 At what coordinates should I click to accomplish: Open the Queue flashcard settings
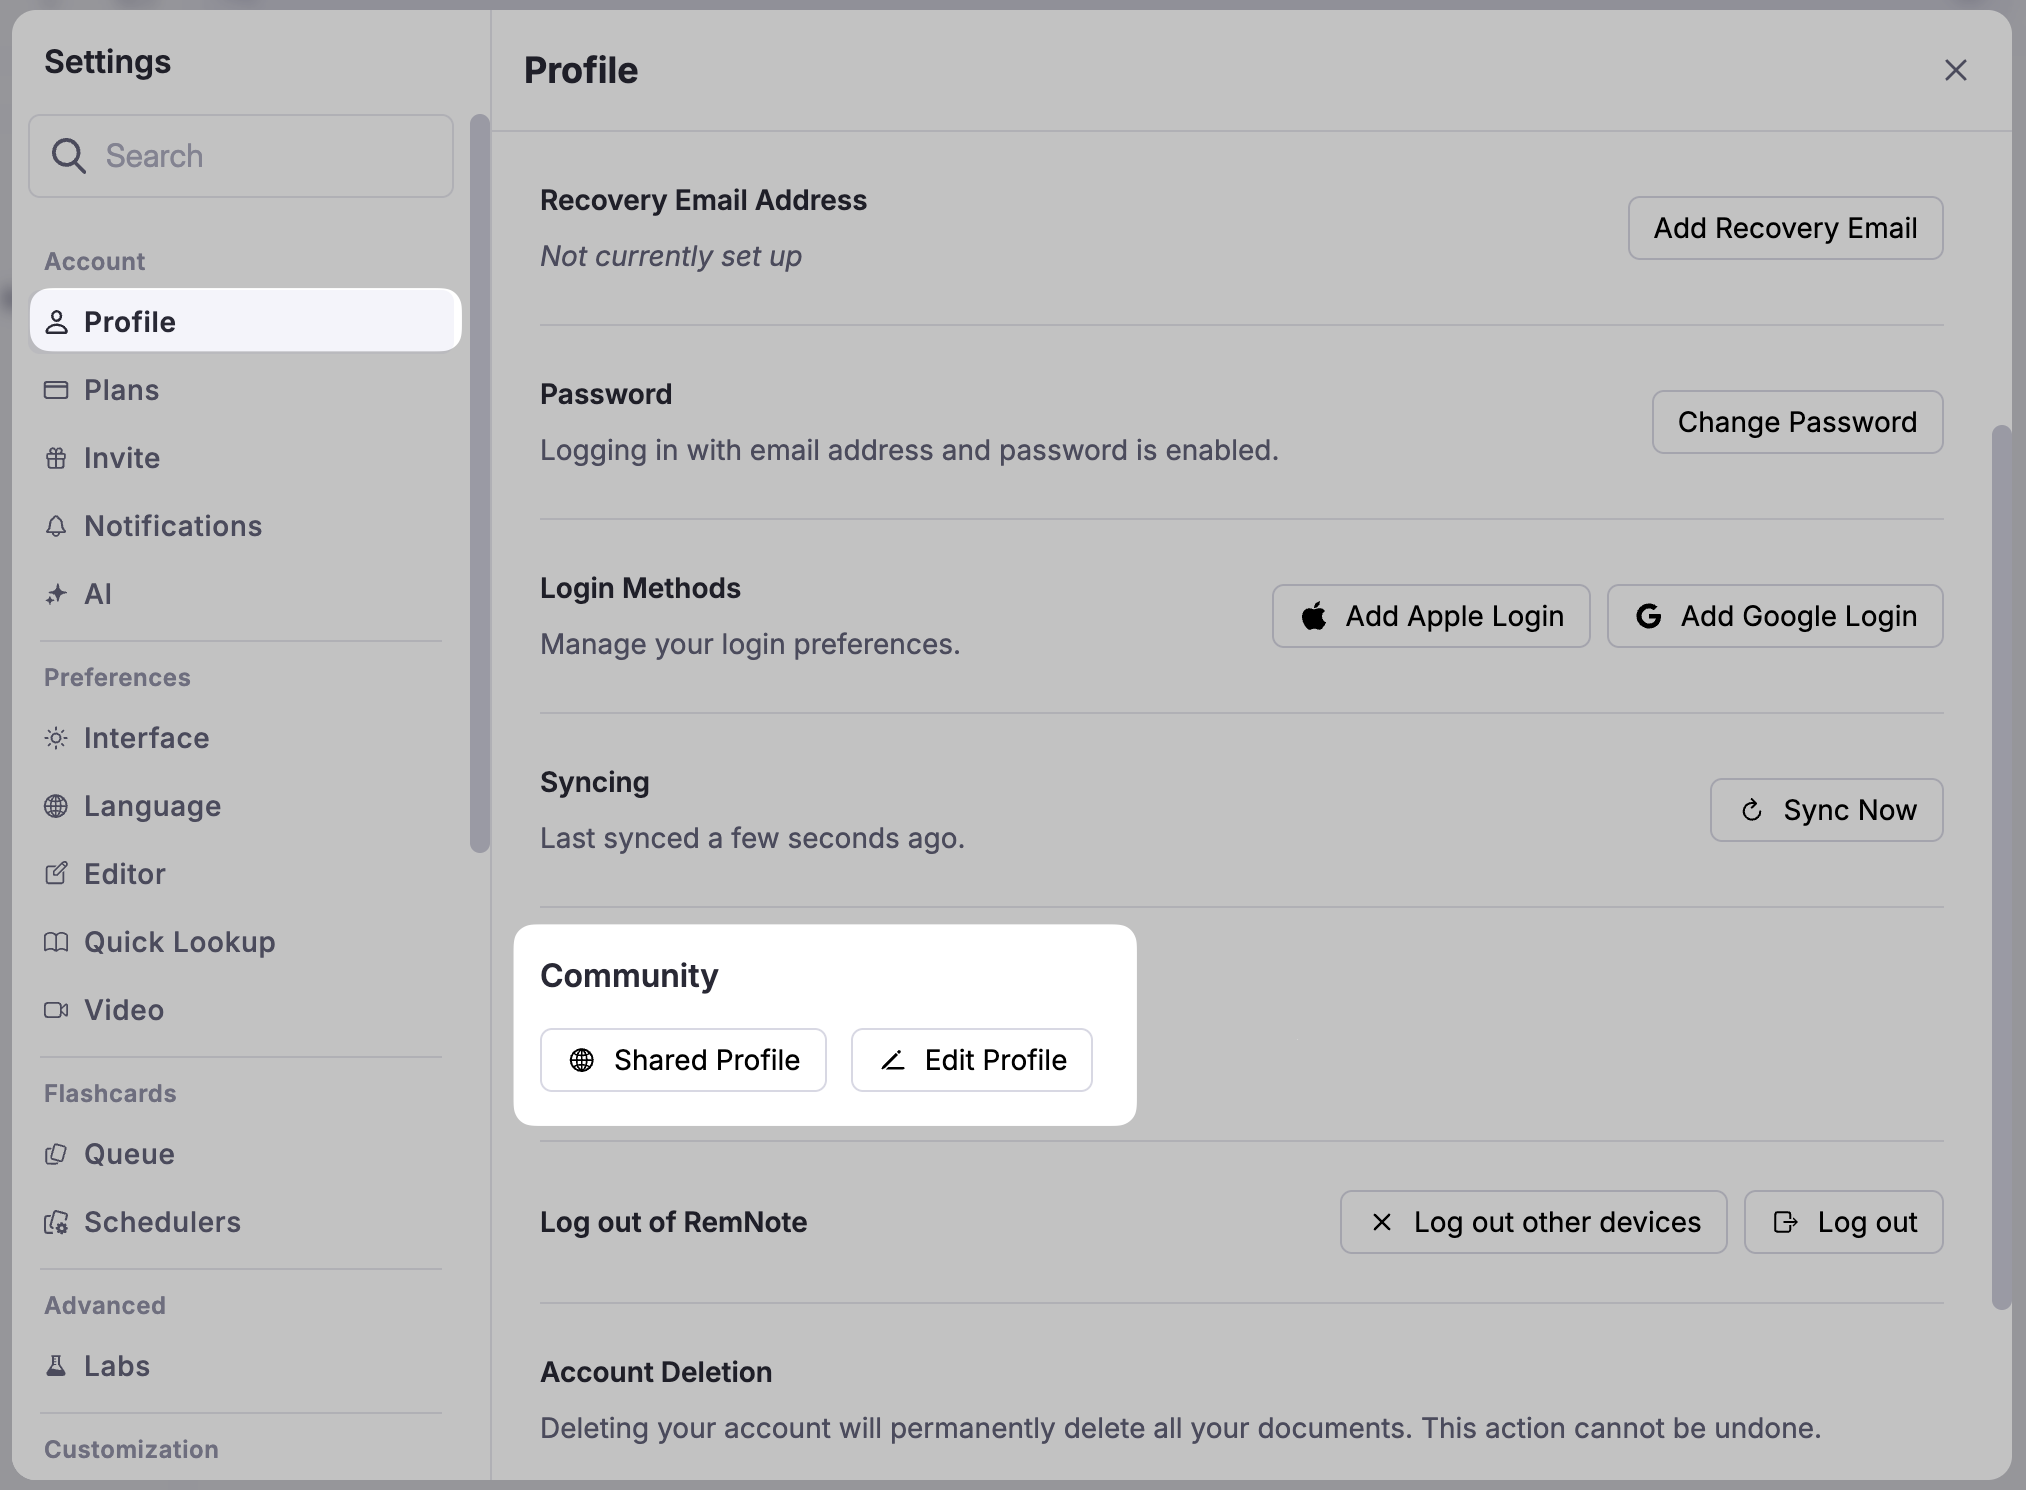[129, 1154]
